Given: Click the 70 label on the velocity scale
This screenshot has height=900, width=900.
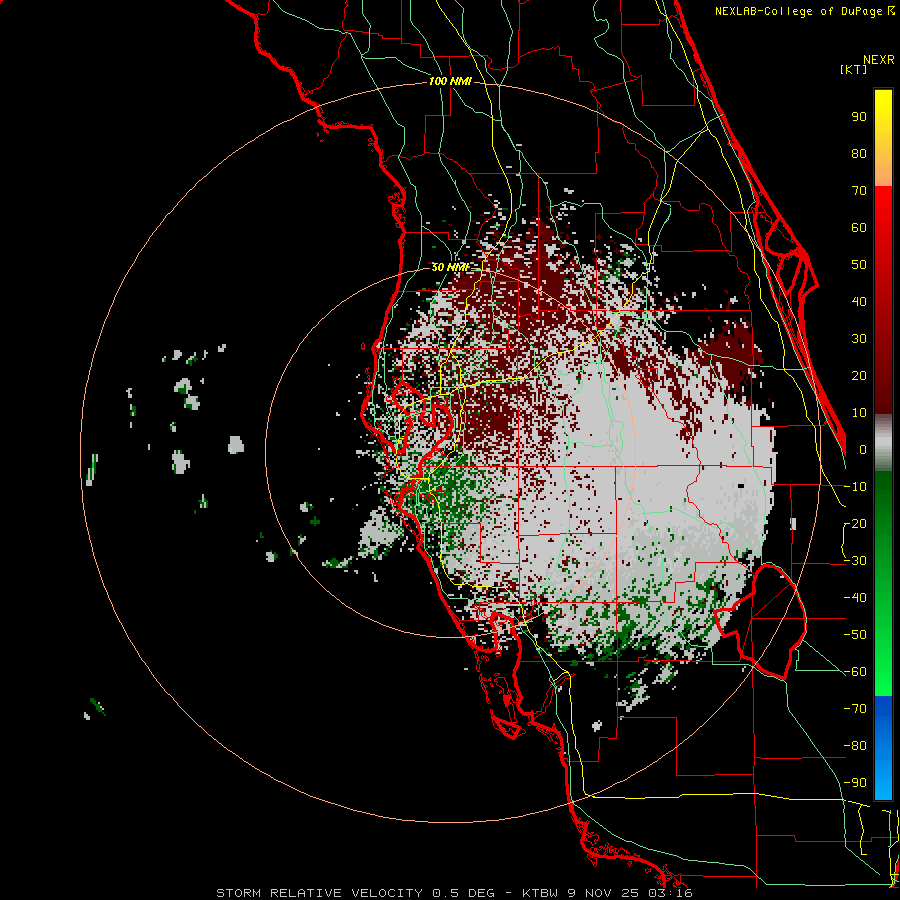Looking at the screenshot, I should (859, 191).
